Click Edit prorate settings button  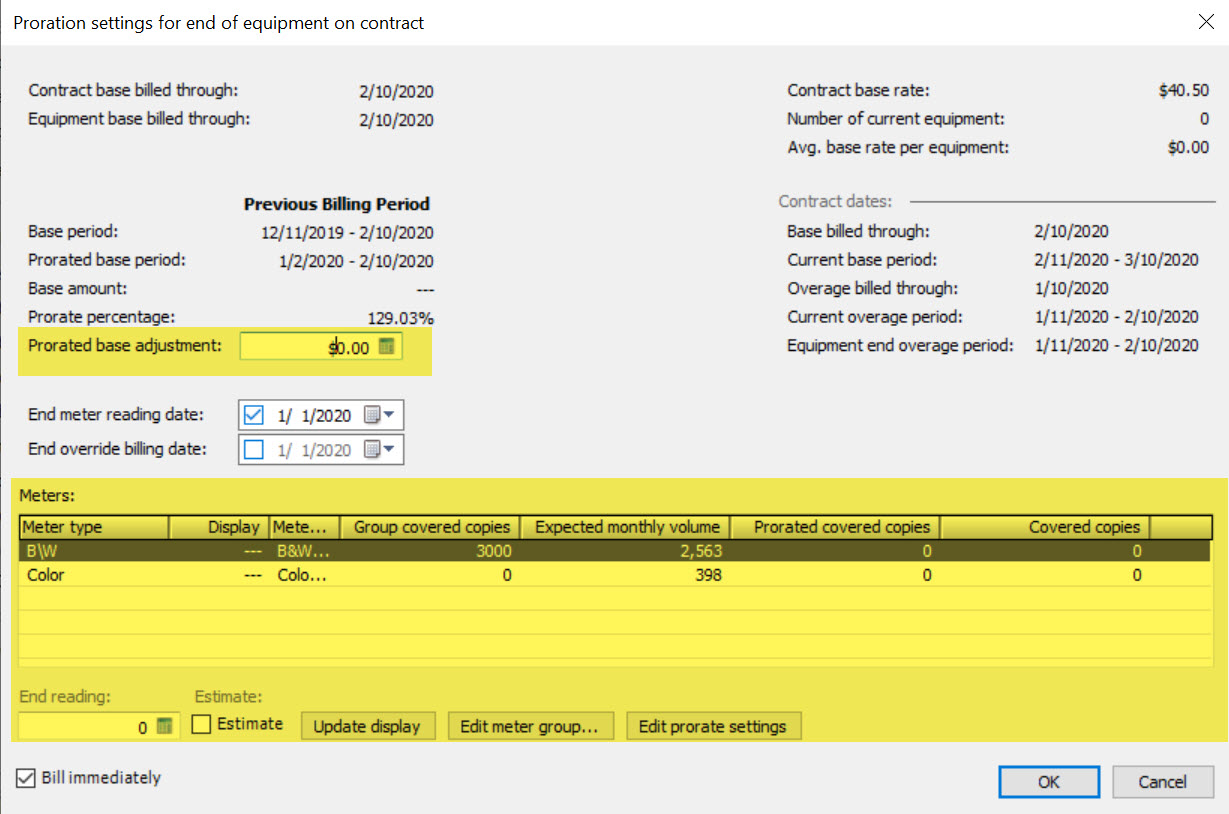pos(713,726)
